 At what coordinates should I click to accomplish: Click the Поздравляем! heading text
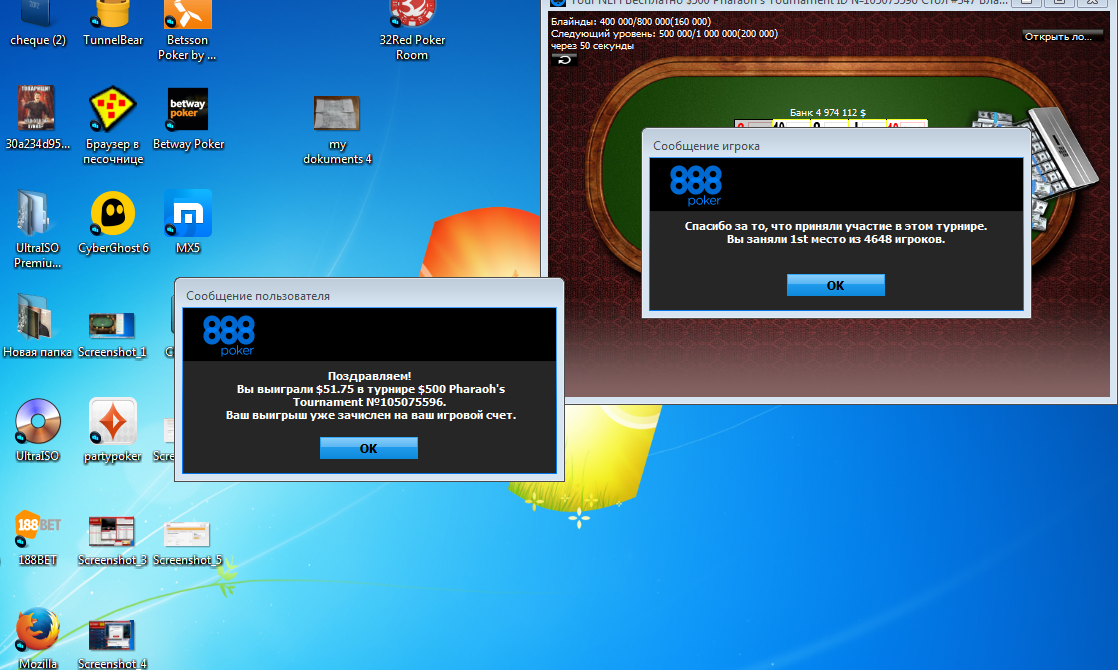pos(369,376)
